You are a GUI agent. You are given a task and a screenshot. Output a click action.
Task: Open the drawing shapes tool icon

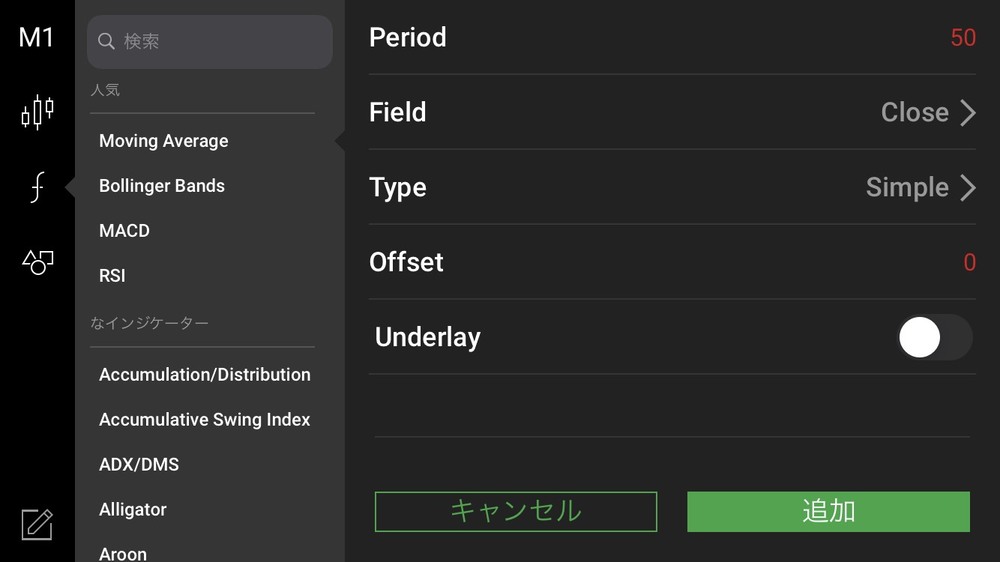[x=38, y=262]
